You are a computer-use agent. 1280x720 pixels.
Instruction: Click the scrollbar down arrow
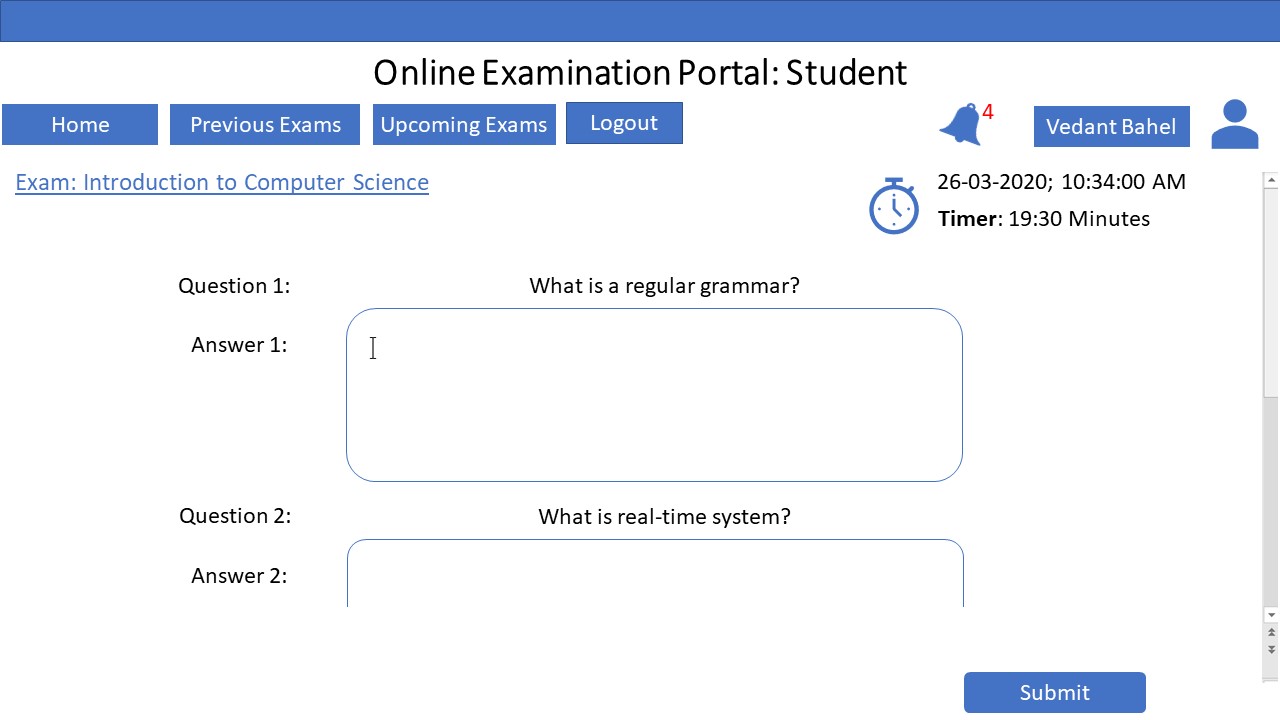(1271, 615)
